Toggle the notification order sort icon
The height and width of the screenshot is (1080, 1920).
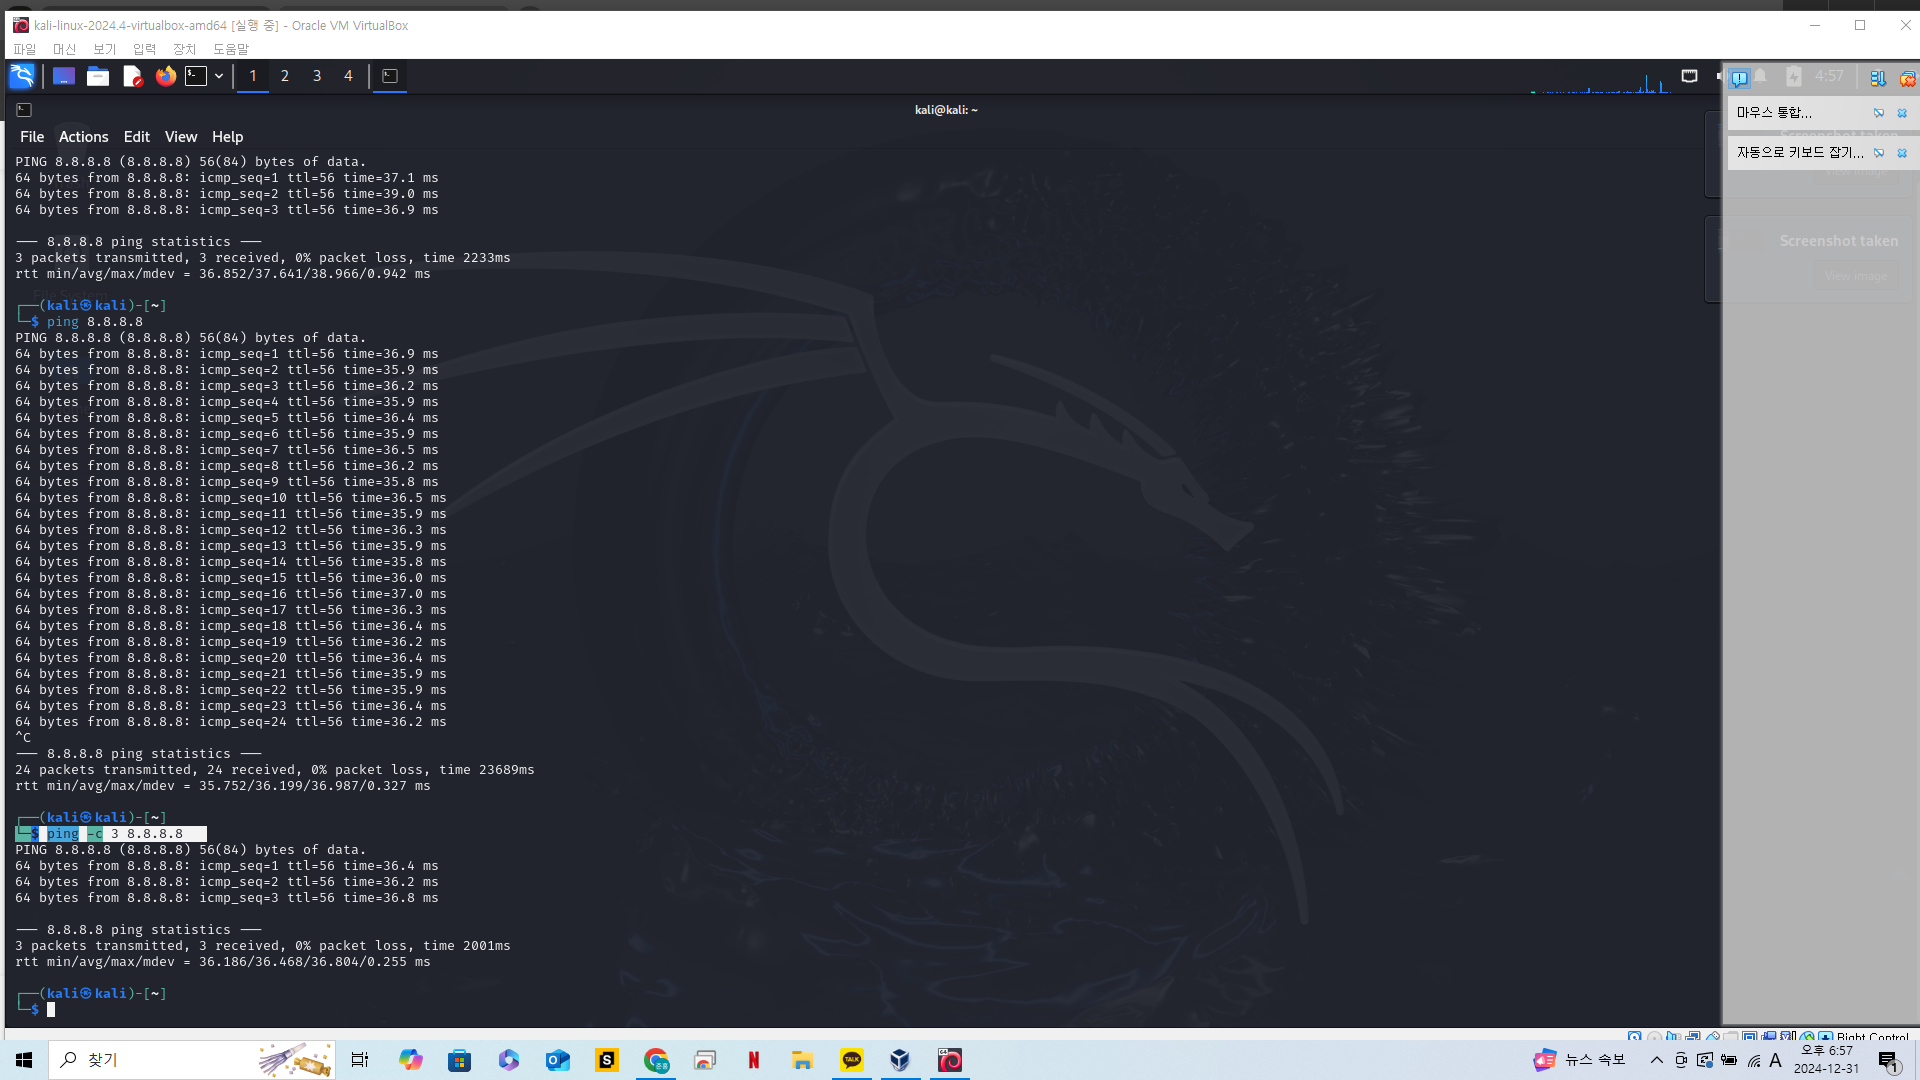pos(1878,78)
